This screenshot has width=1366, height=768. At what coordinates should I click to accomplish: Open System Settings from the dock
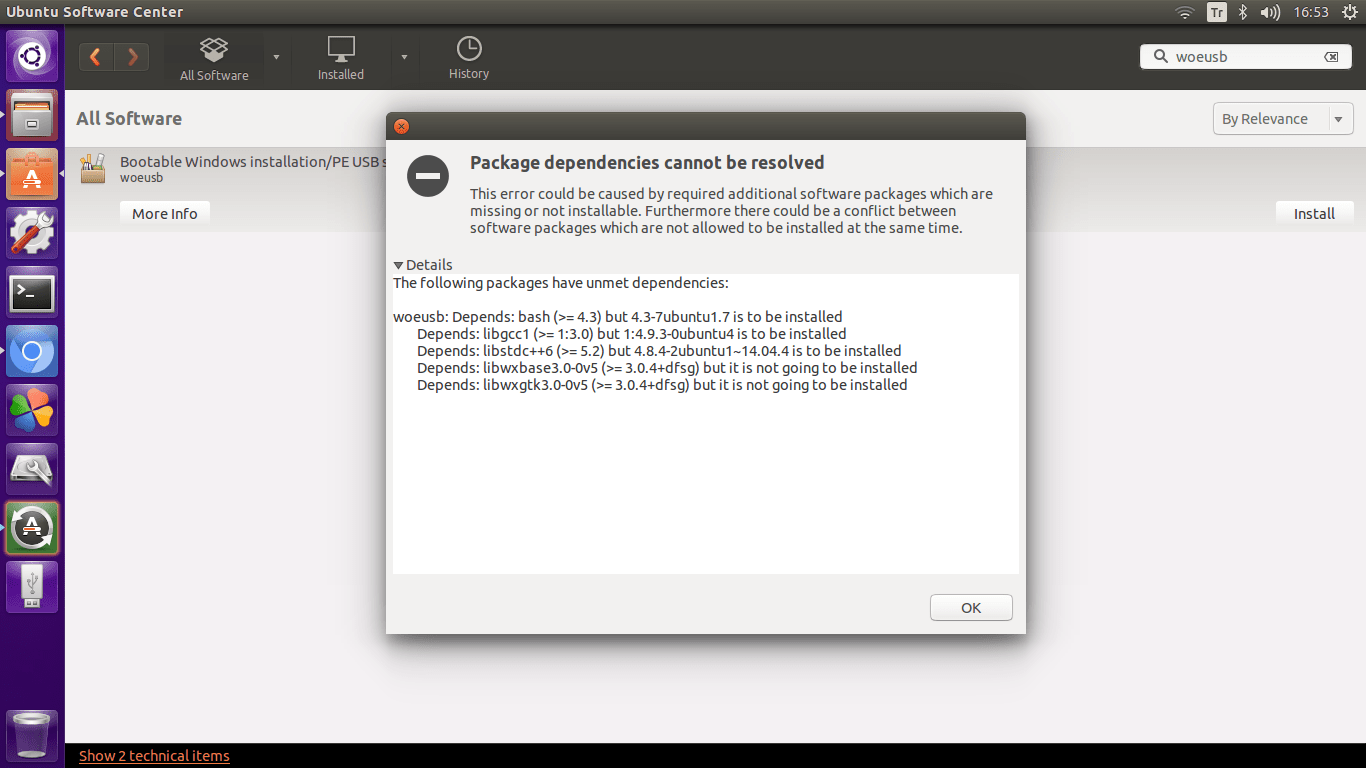[x=33, y=233]
